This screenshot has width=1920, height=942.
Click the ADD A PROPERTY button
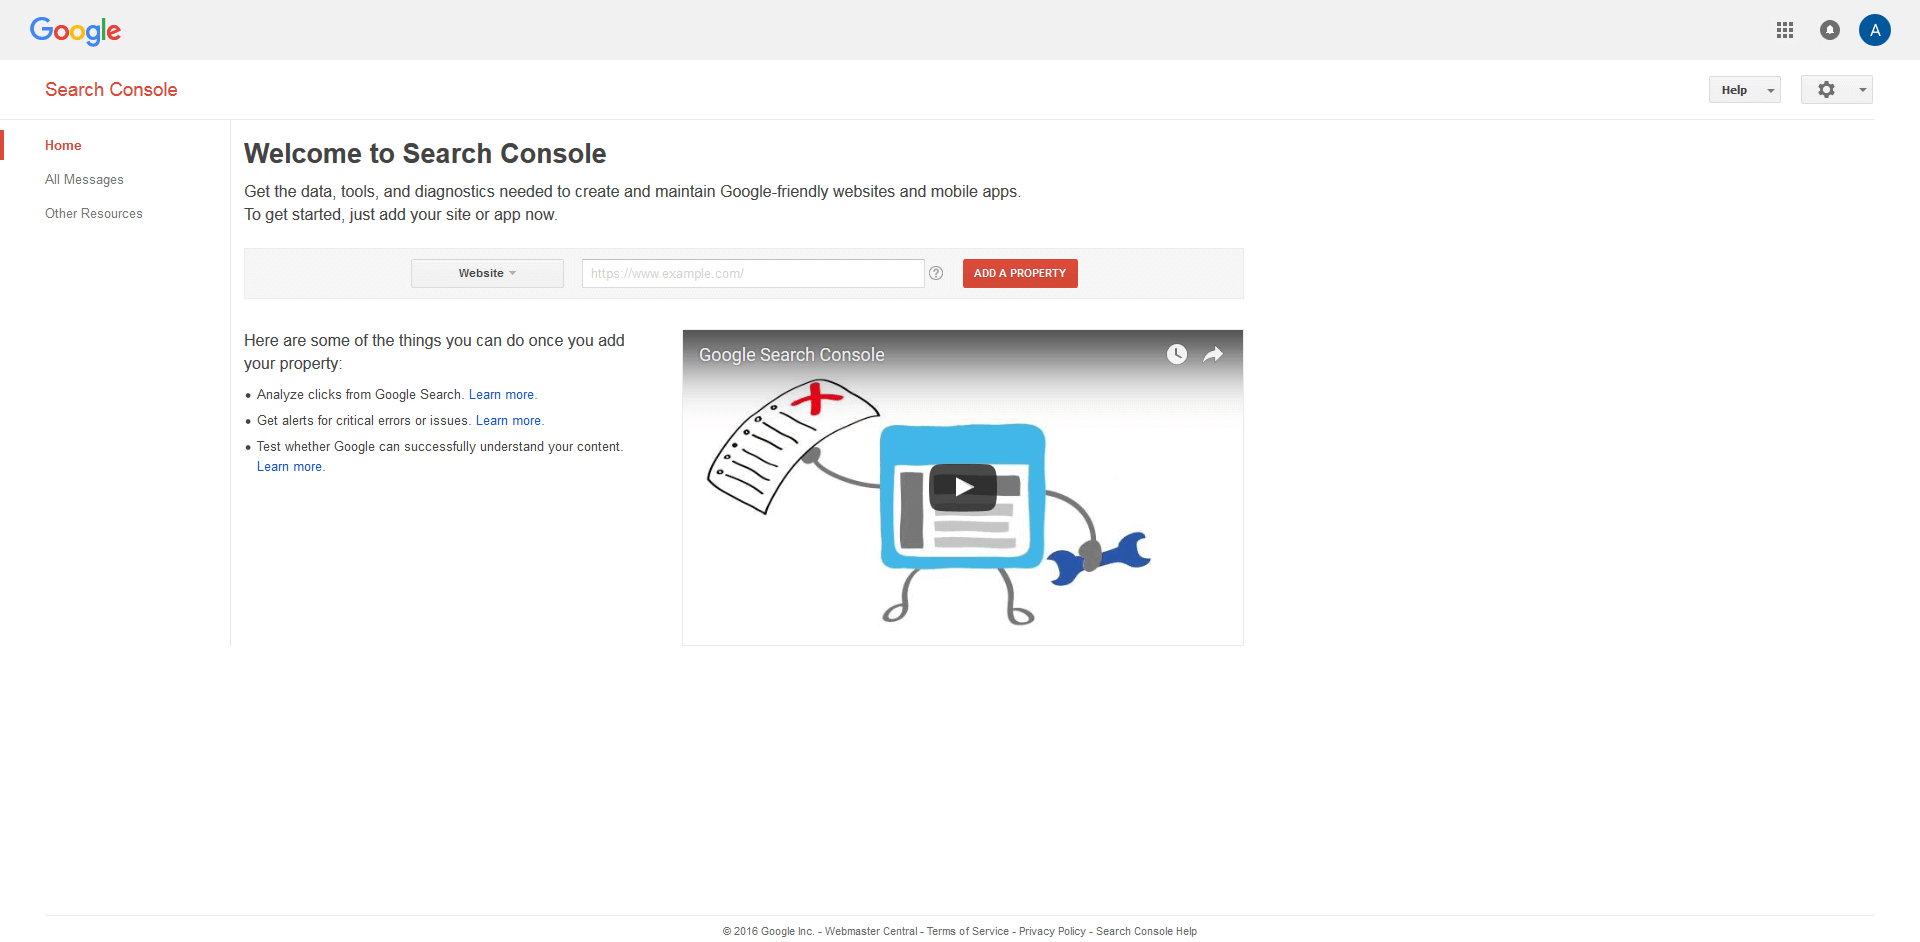click(1019, 273)
